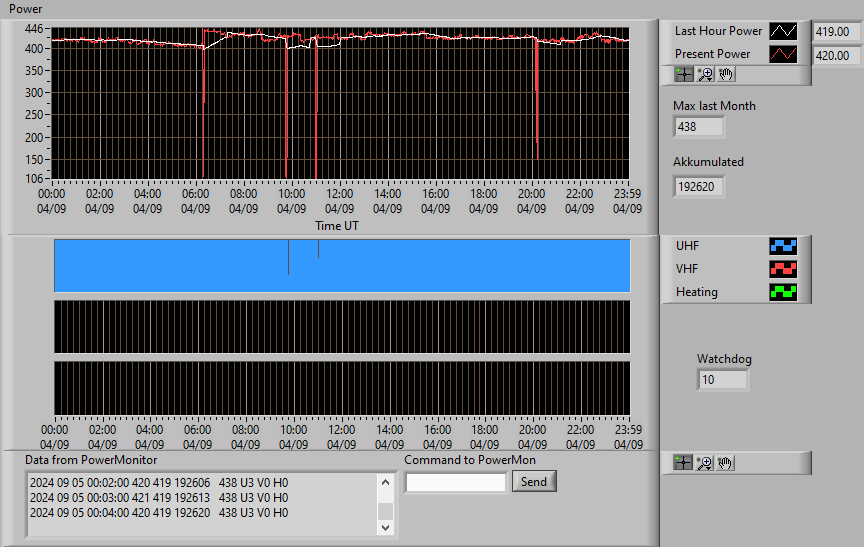Select crosshair cursor tool in lower graph palette
The image size is (864, 547).
pos(683,463)
